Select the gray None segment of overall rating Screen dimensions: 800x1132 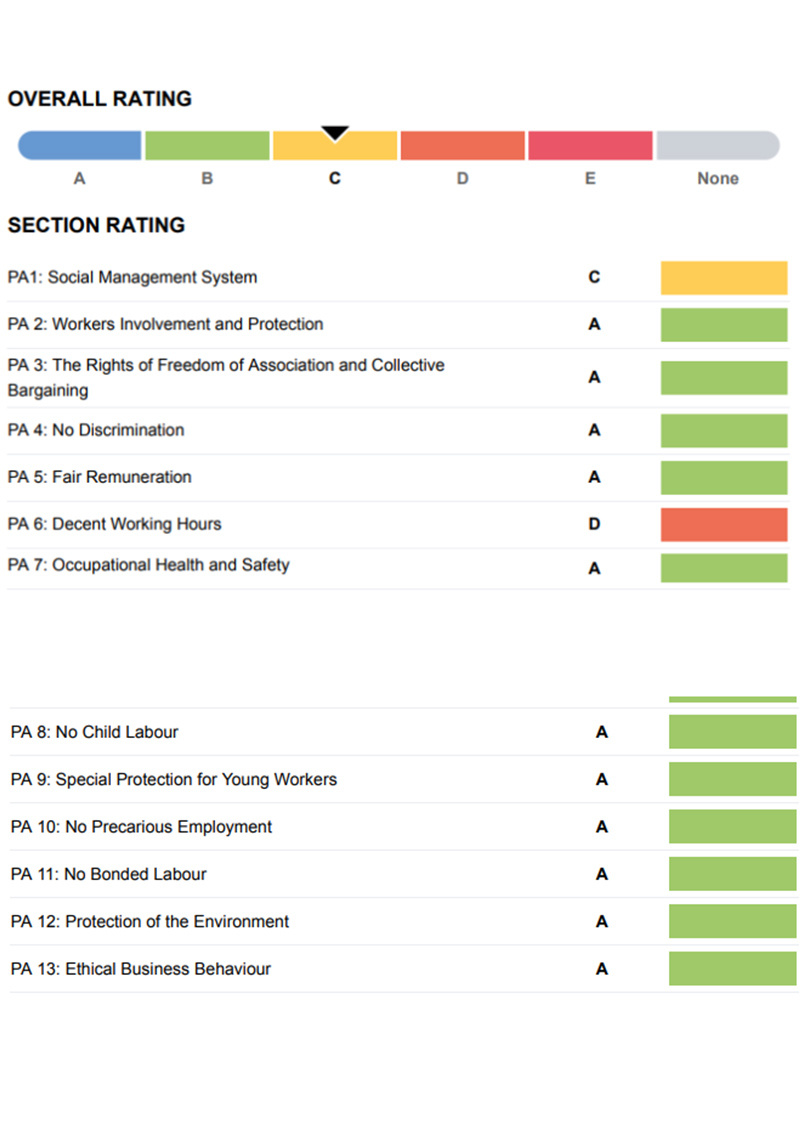(x=718, y=146)
